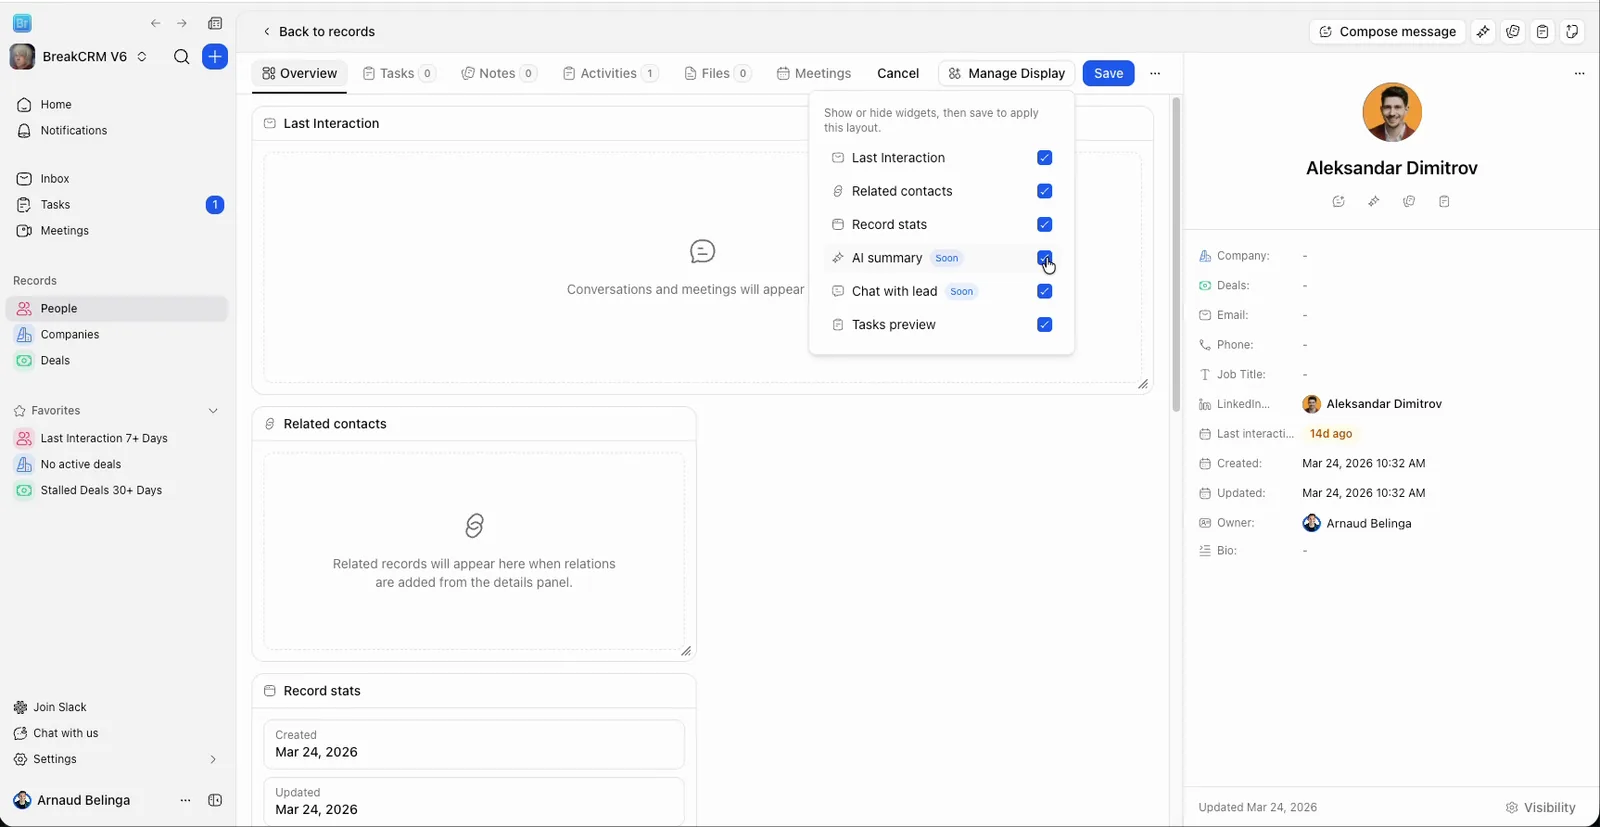Screen dimensions: 1600x827
Task: Click the AI sparkle icon beside Compose message
Action: [x=1483, y=32]
